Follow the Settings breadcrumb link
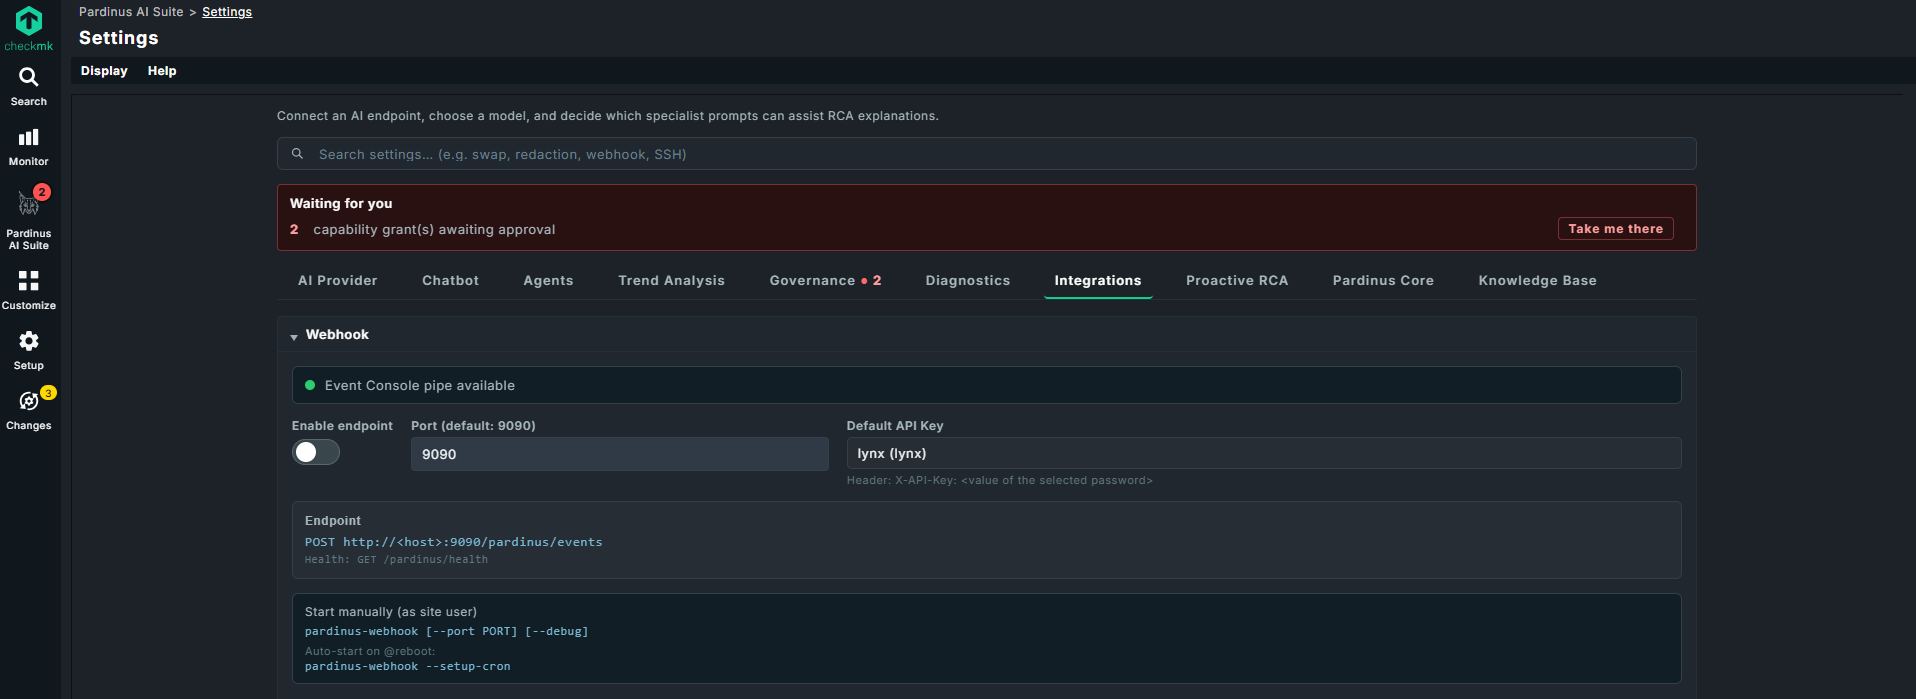This screenshot has height=699, width=1916. coord(227,12)
